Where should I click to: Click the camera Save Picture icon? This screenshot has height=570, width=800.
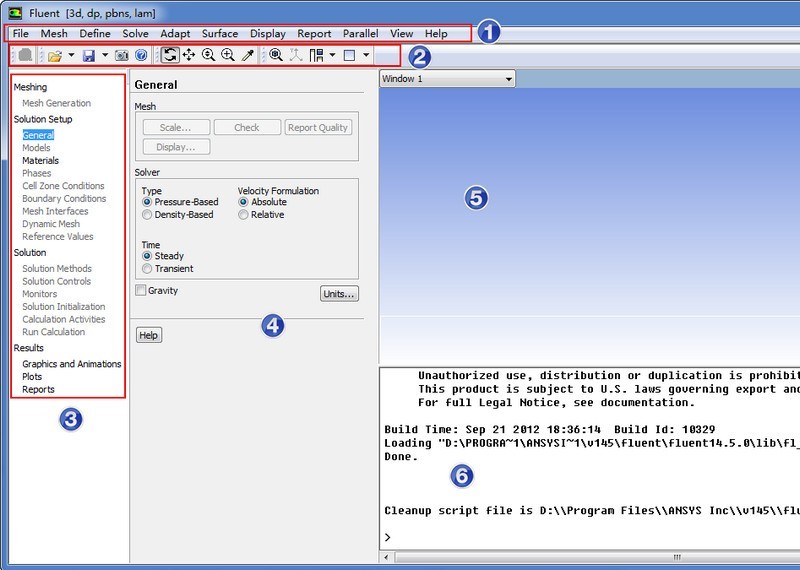[122, 55]
